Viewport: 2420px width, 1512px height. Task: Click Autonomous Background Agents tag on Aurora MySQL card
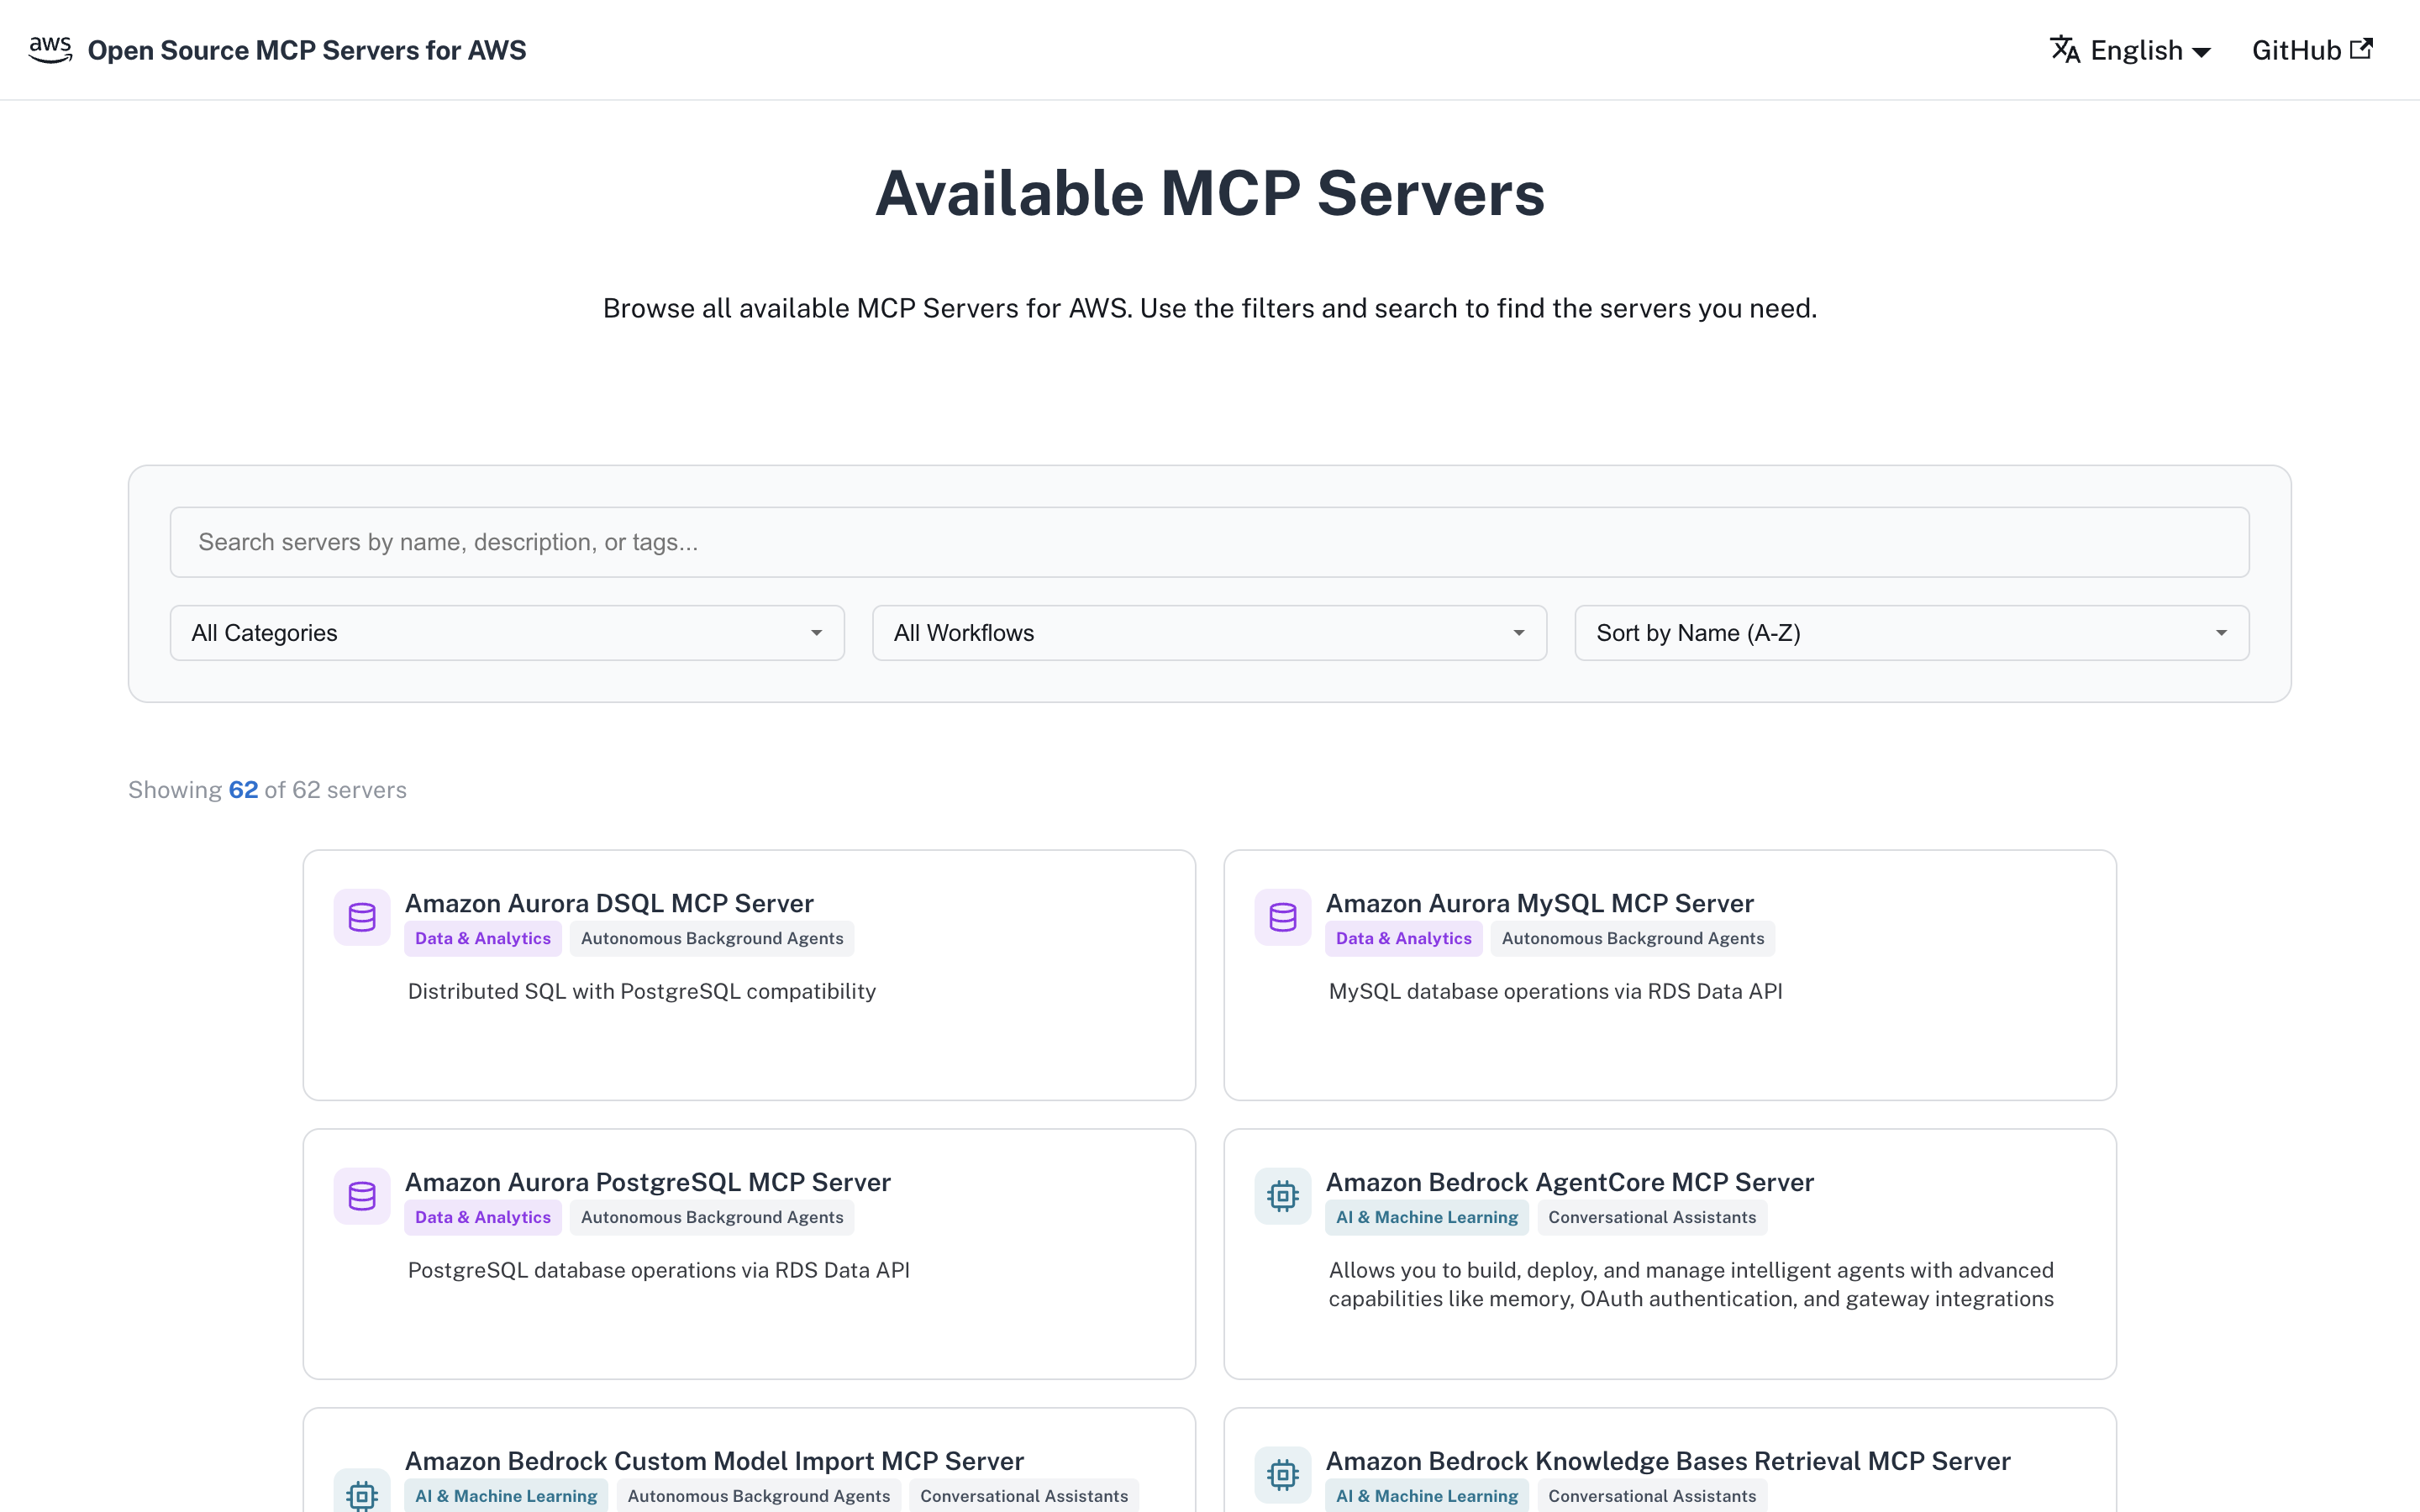(x=1633, y=938)
